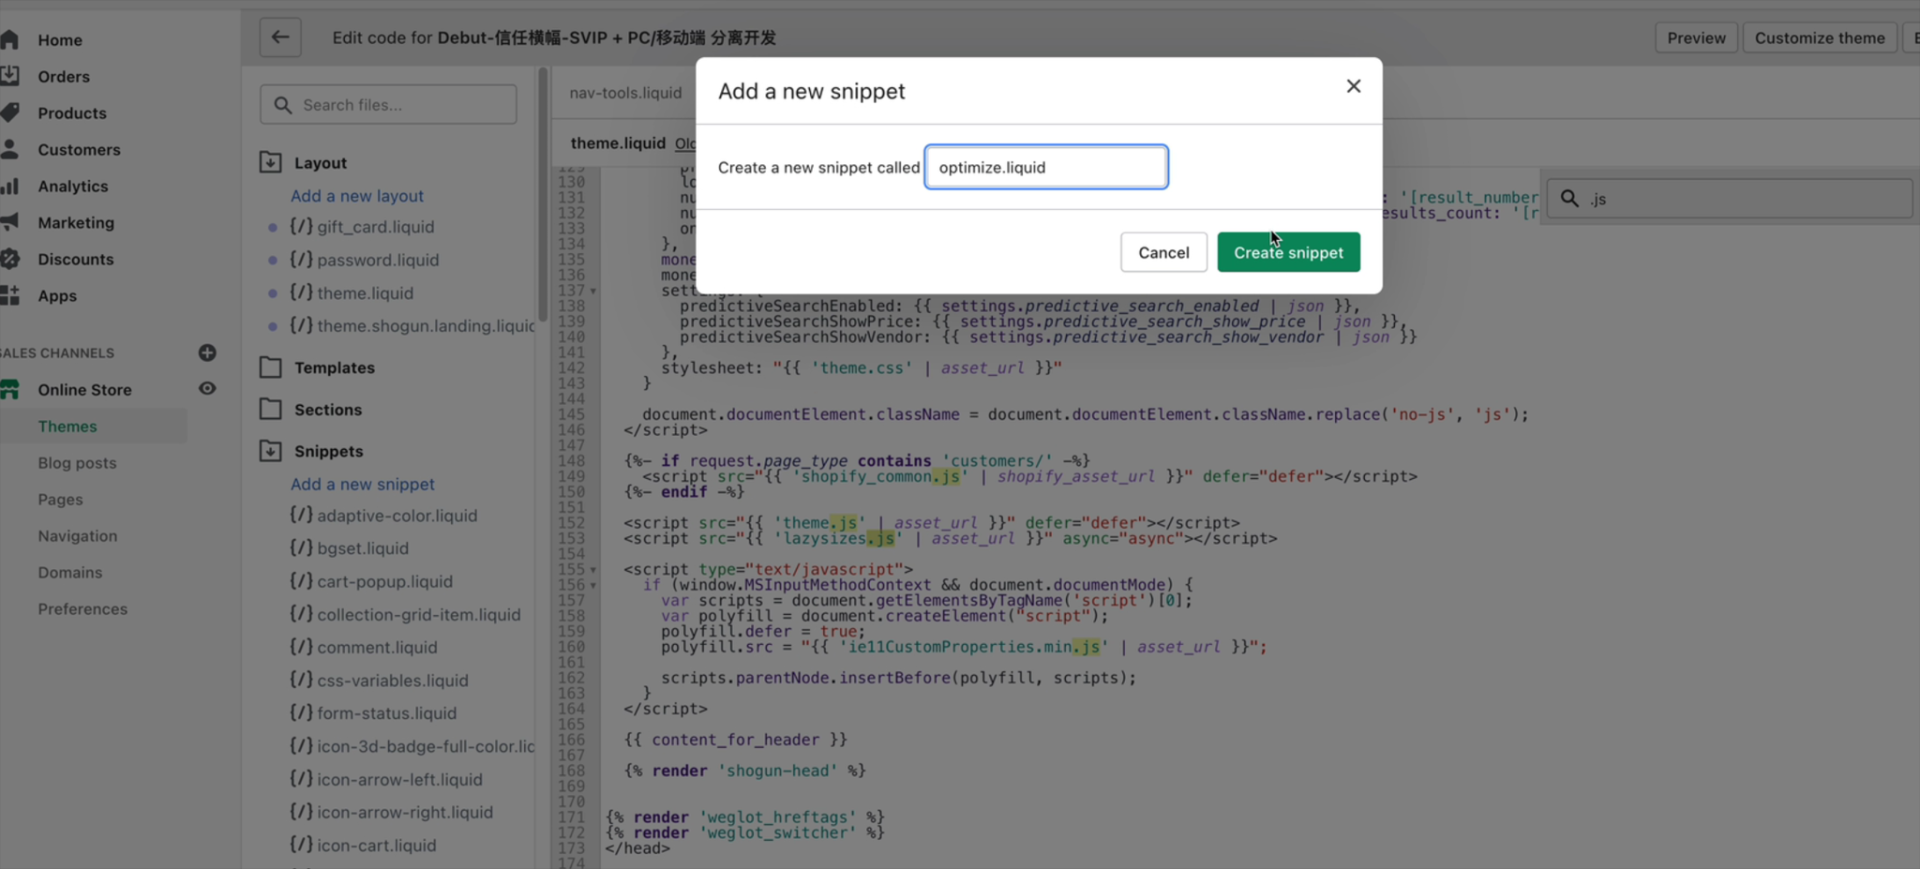This screenshot has width=1920, height=869.
Task: Click Add a new snippet link
Action: pyautogui.click(x=362, y=484)
